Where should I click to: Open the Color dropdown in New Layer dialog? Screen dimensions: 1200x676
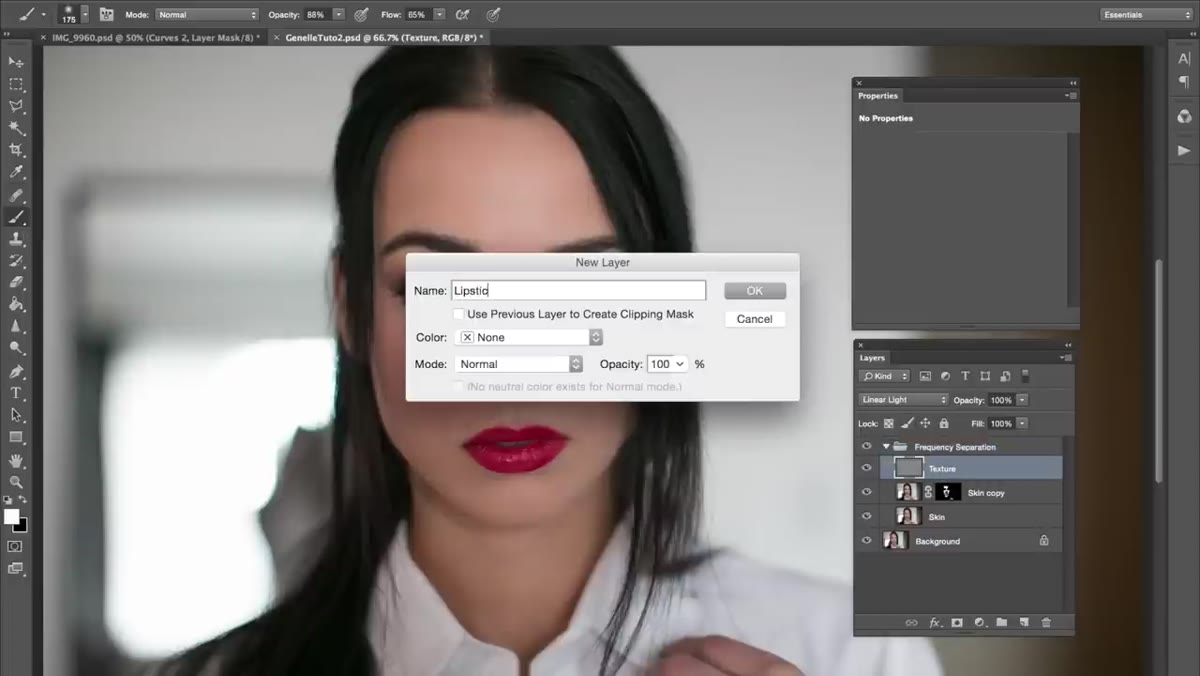pos(529,338)
